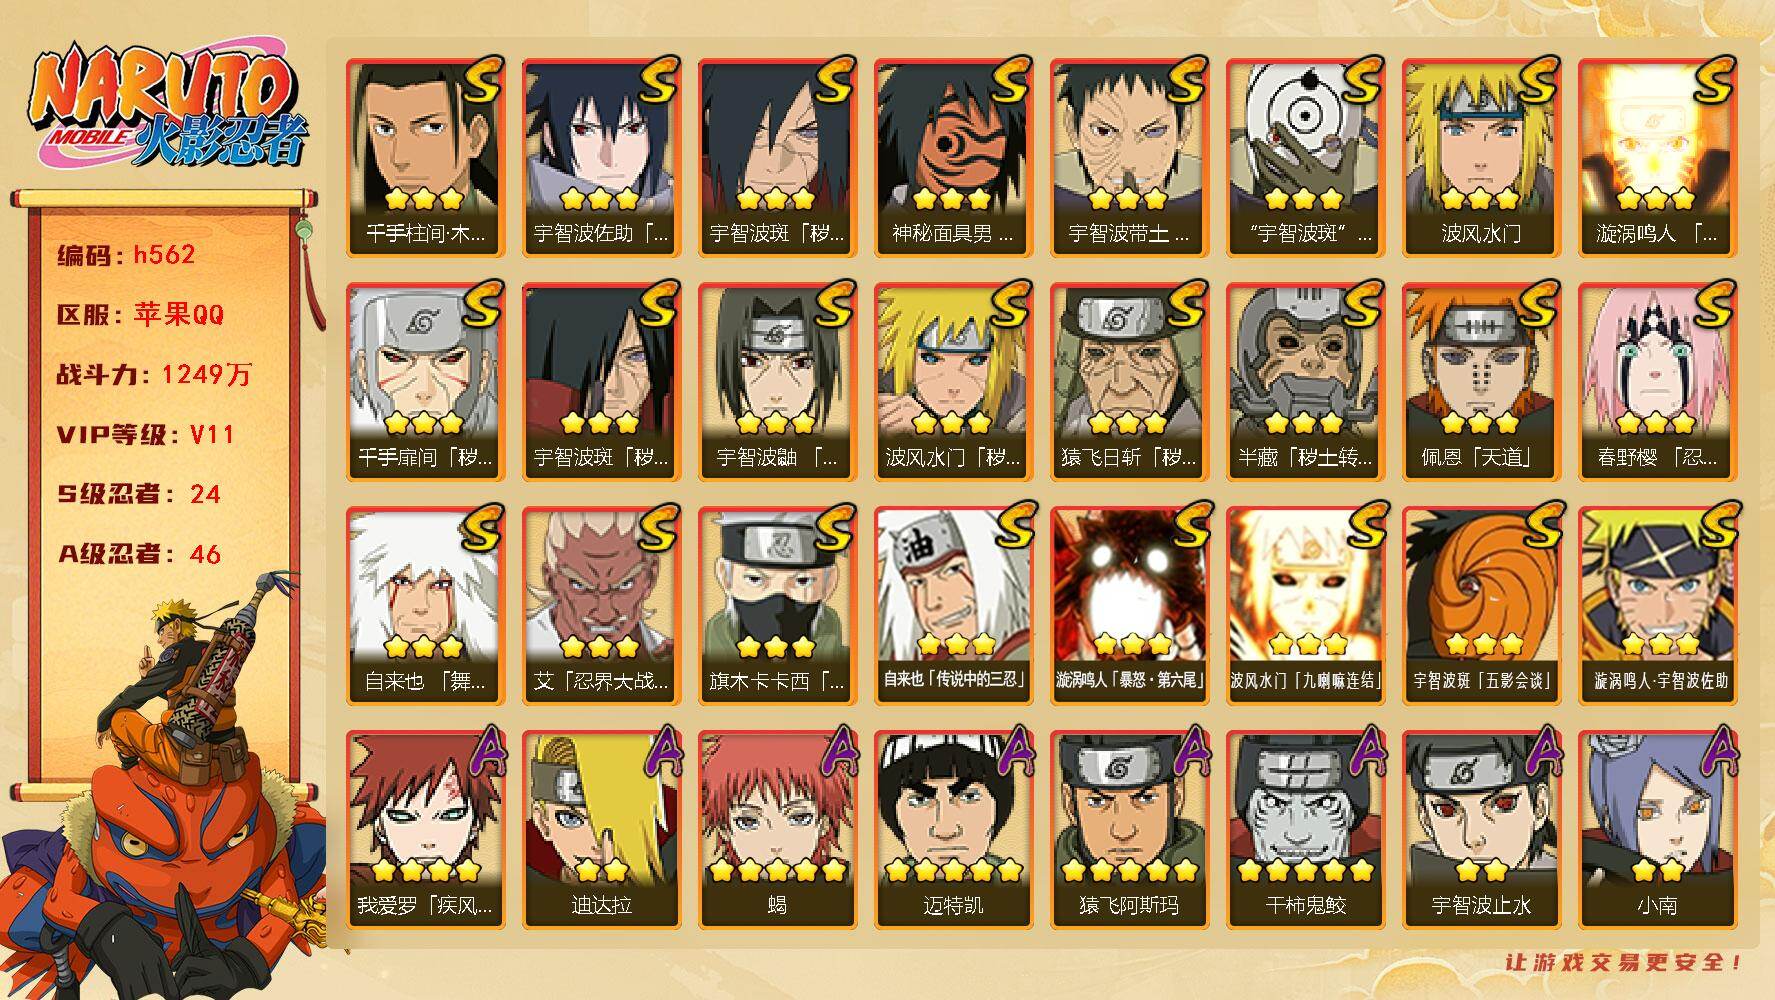Screen dimensions: 1775x1000
Task: Open the 干柿鬼鲛 ninja card
Action: tap(1305, 829)
